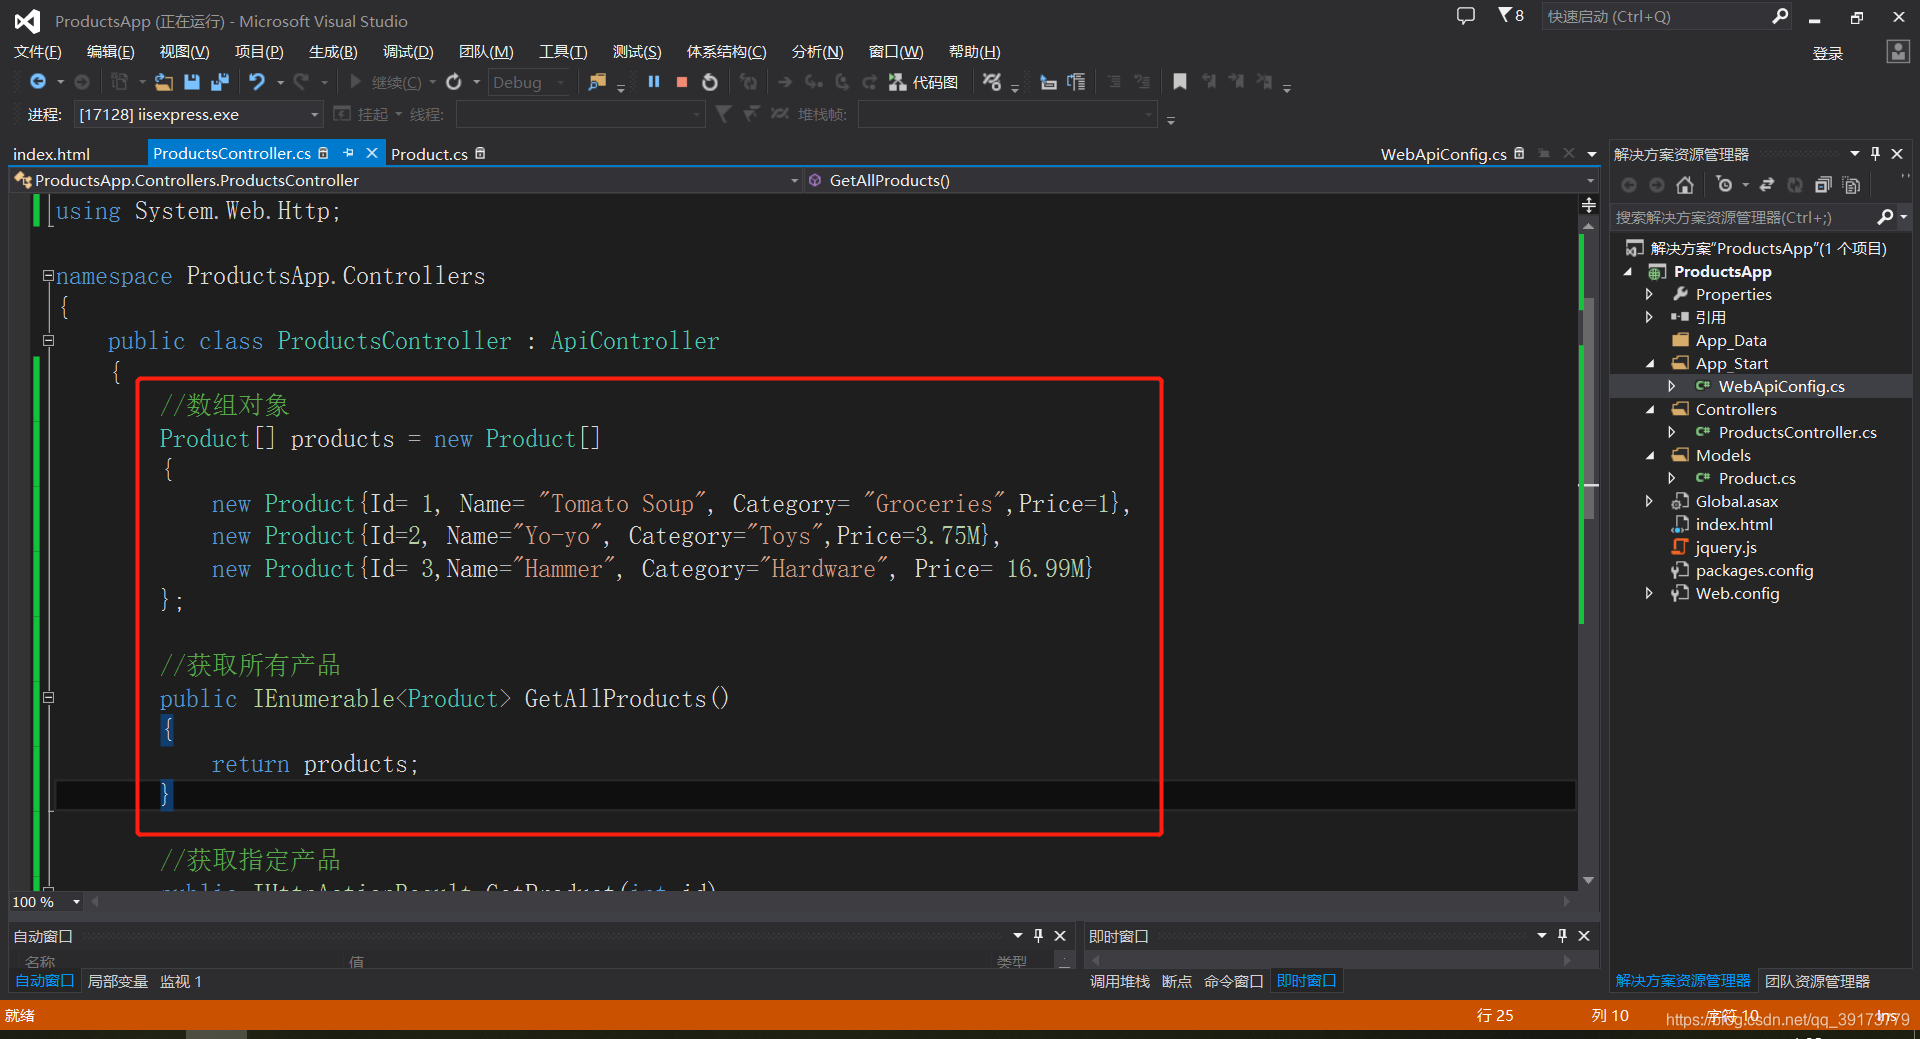1920x1039 pixels.
Task: Select Global.asax in Solution Explorer
Action: (x=1736, y=502)
